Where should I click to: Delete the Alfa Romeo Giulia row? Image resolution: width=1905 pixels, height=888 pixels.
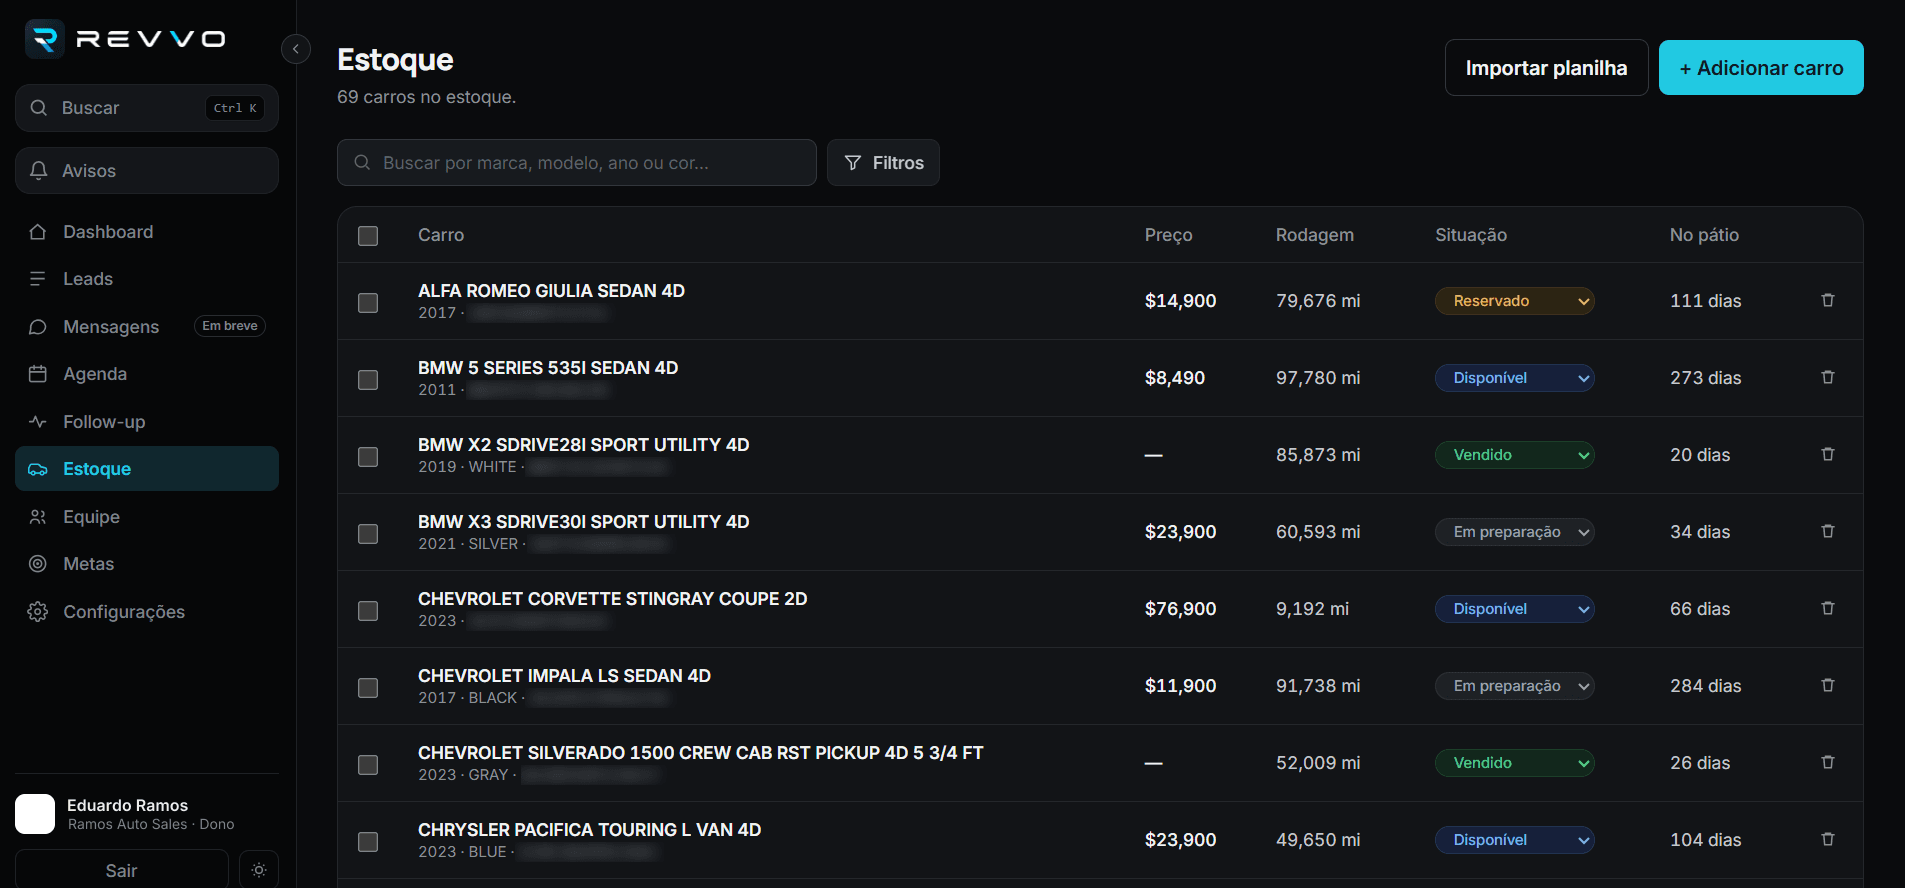pyautogui.click(x=1828, y=300)
